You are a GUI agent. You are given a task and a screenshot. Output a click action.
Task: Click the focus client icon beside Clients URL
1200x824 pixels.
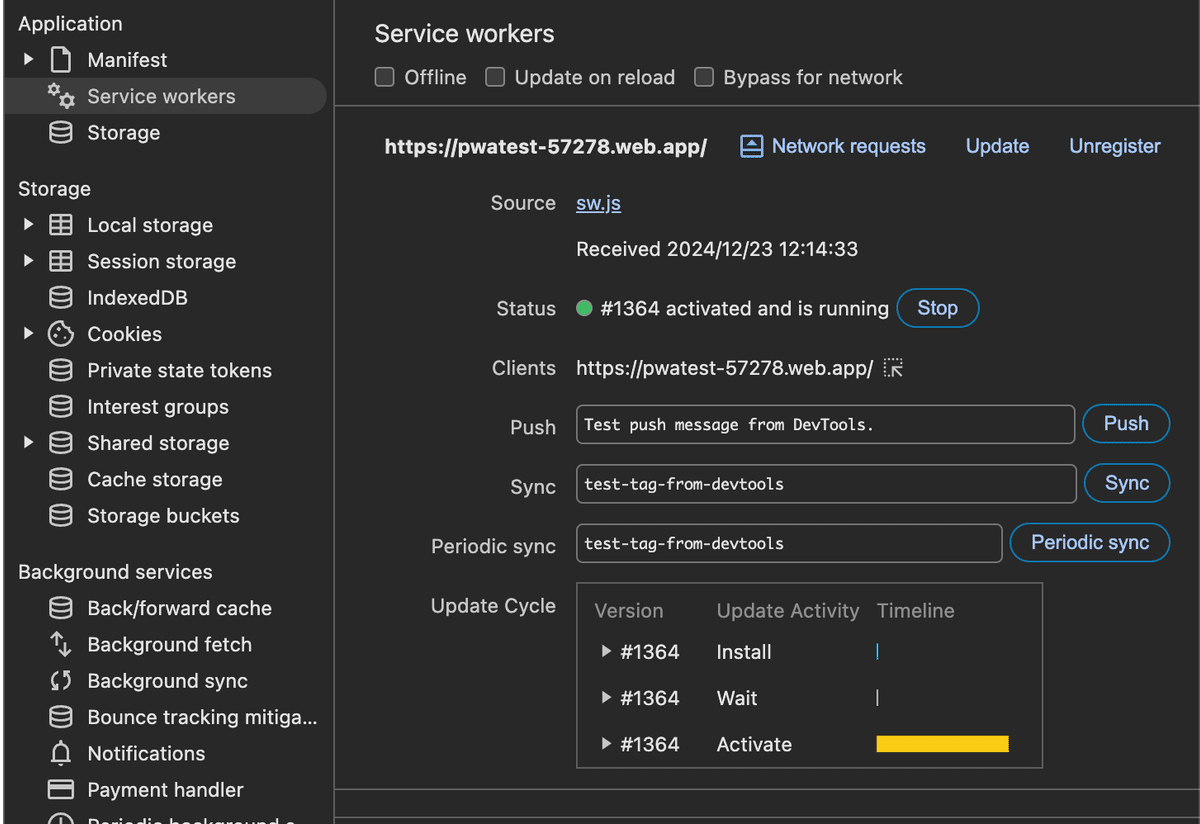coord(894,369)
